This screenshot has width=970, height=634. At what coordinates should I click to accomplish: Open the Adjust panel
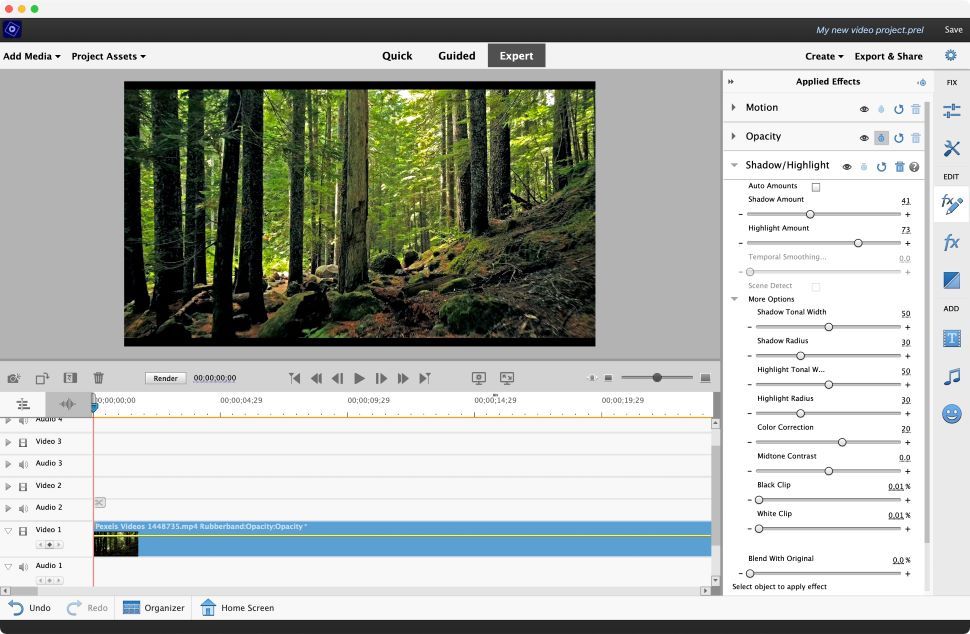[x=950, y=110]
